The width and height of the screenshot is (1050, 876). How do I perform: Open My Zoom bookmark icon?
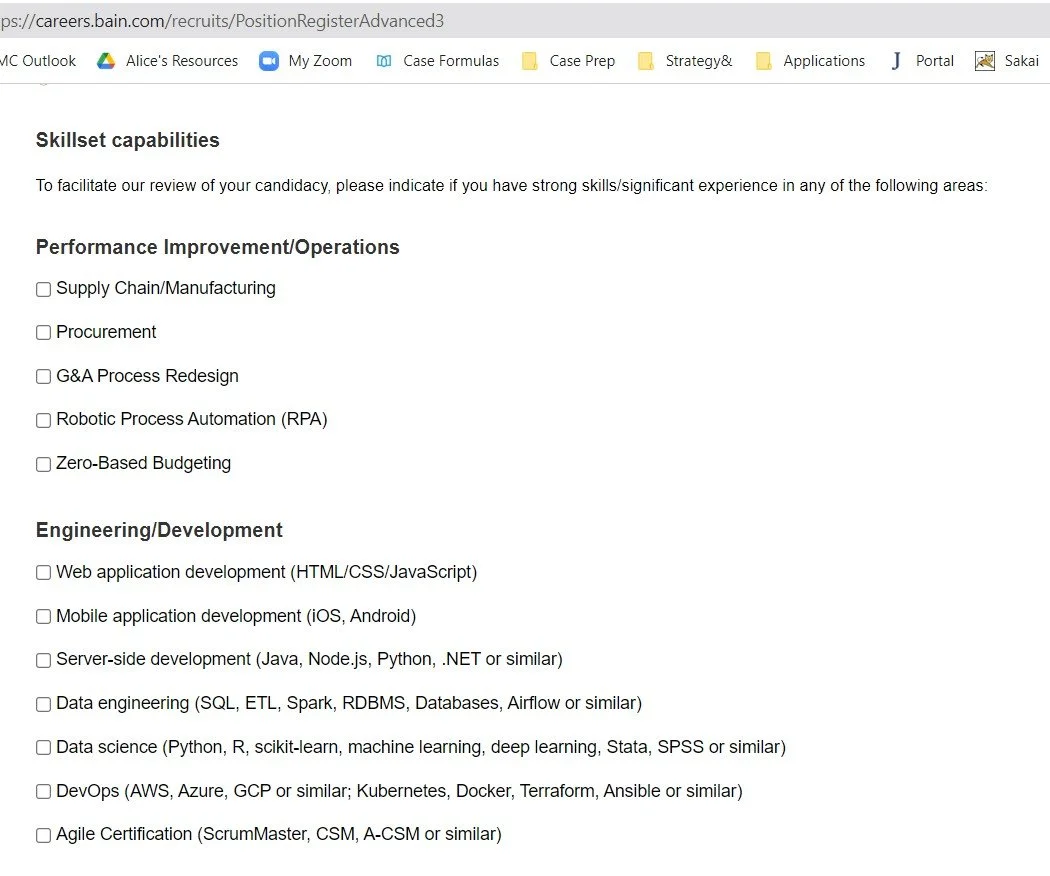[x=269, y=61]
